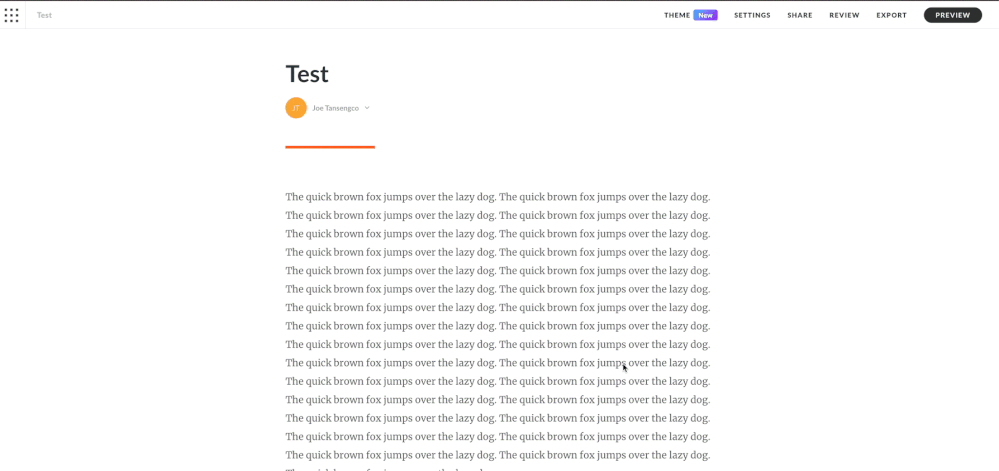Expand the chevron next to Joe Tansengco

click(367, 108)
